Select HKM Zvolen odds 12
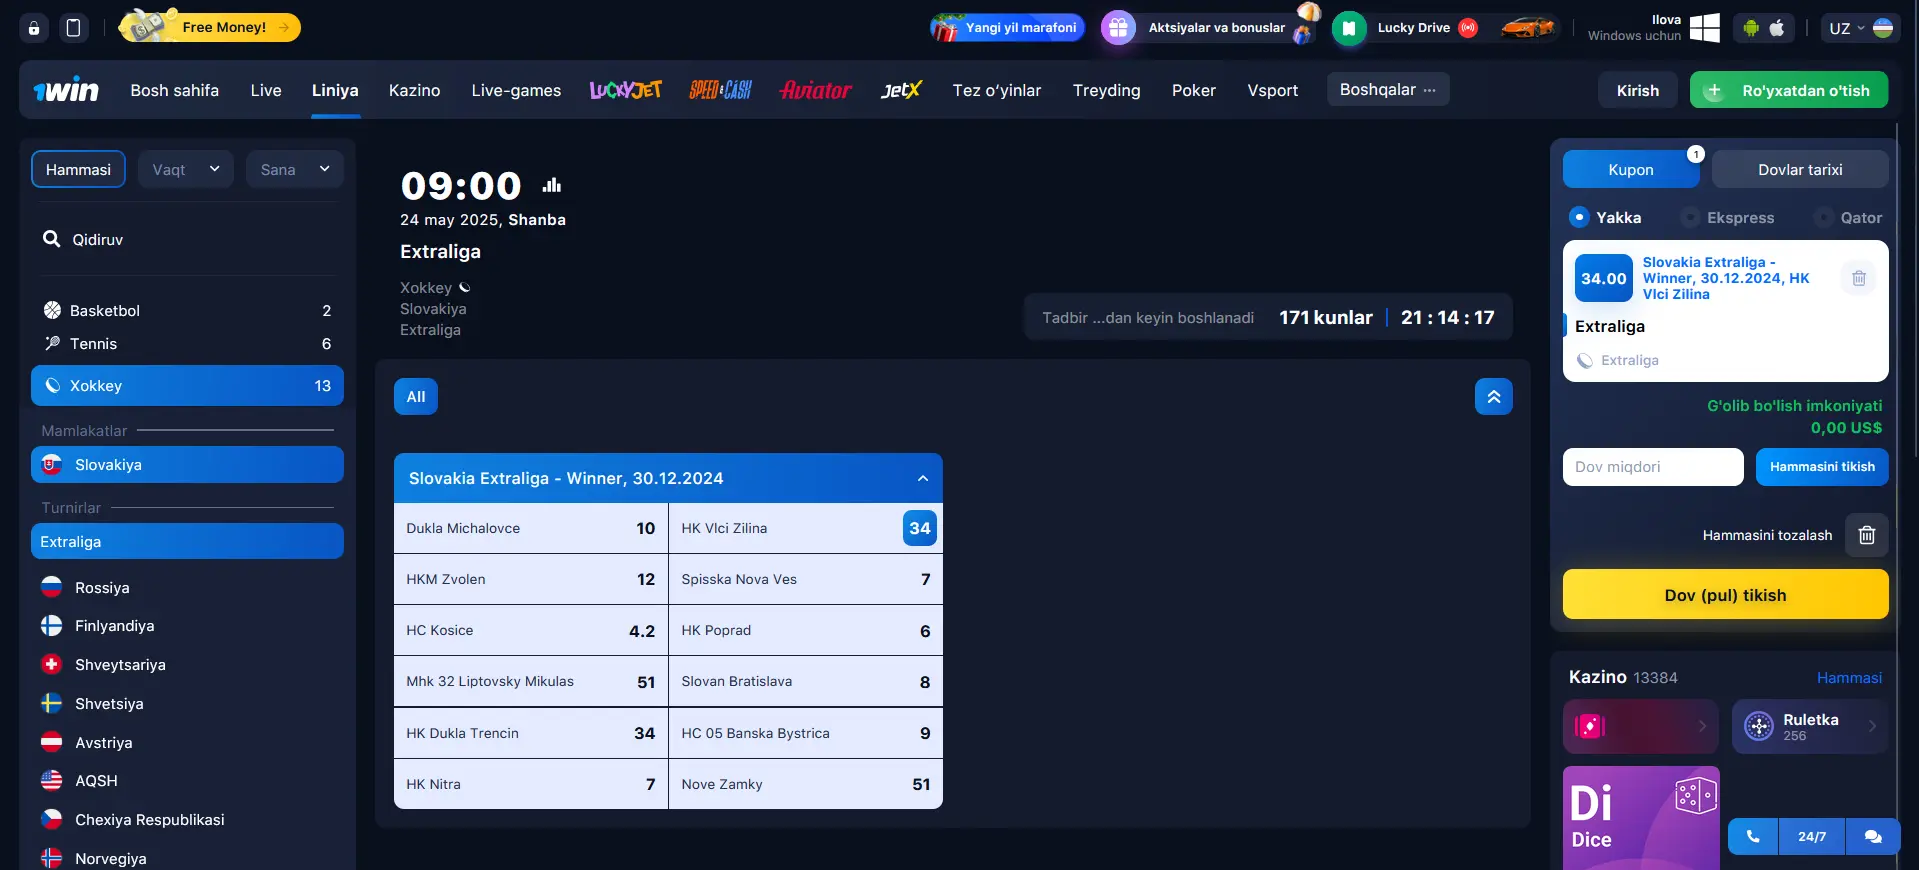This screenshot has width=1919, height=870. 531,579
